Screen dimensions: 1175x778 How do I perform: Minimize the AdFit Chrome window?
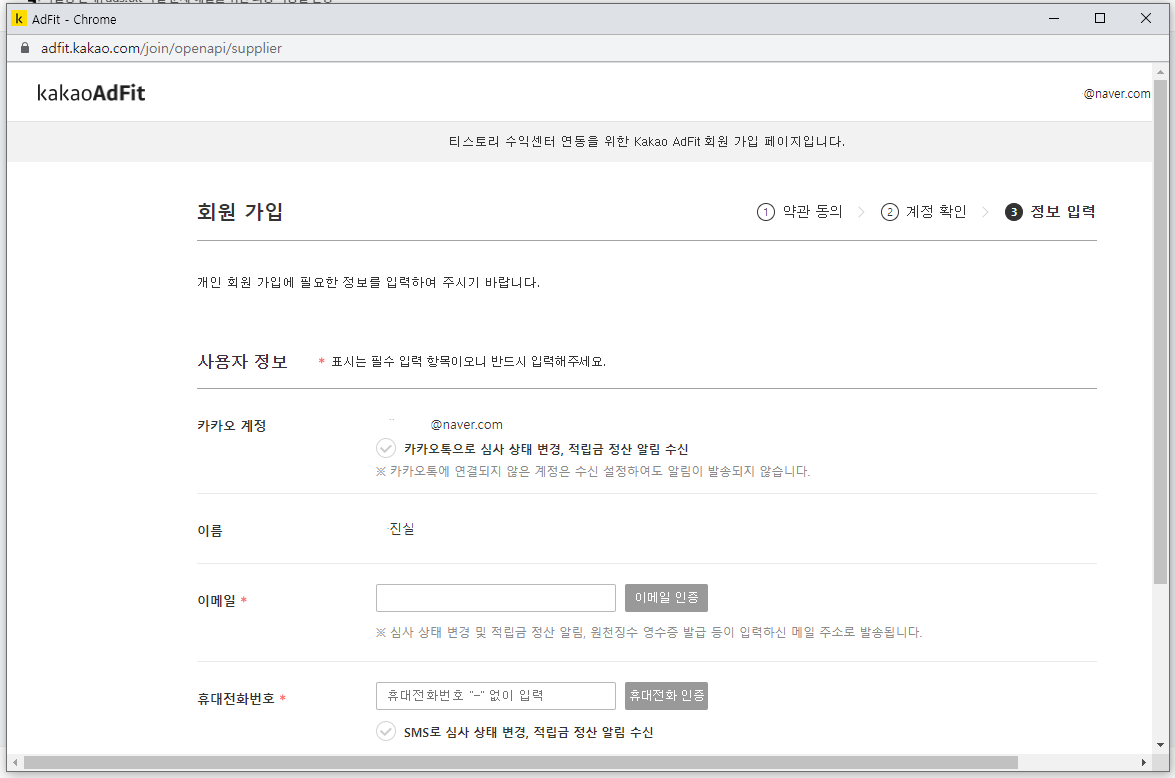pyautogui.click(x=1054, y=19)
